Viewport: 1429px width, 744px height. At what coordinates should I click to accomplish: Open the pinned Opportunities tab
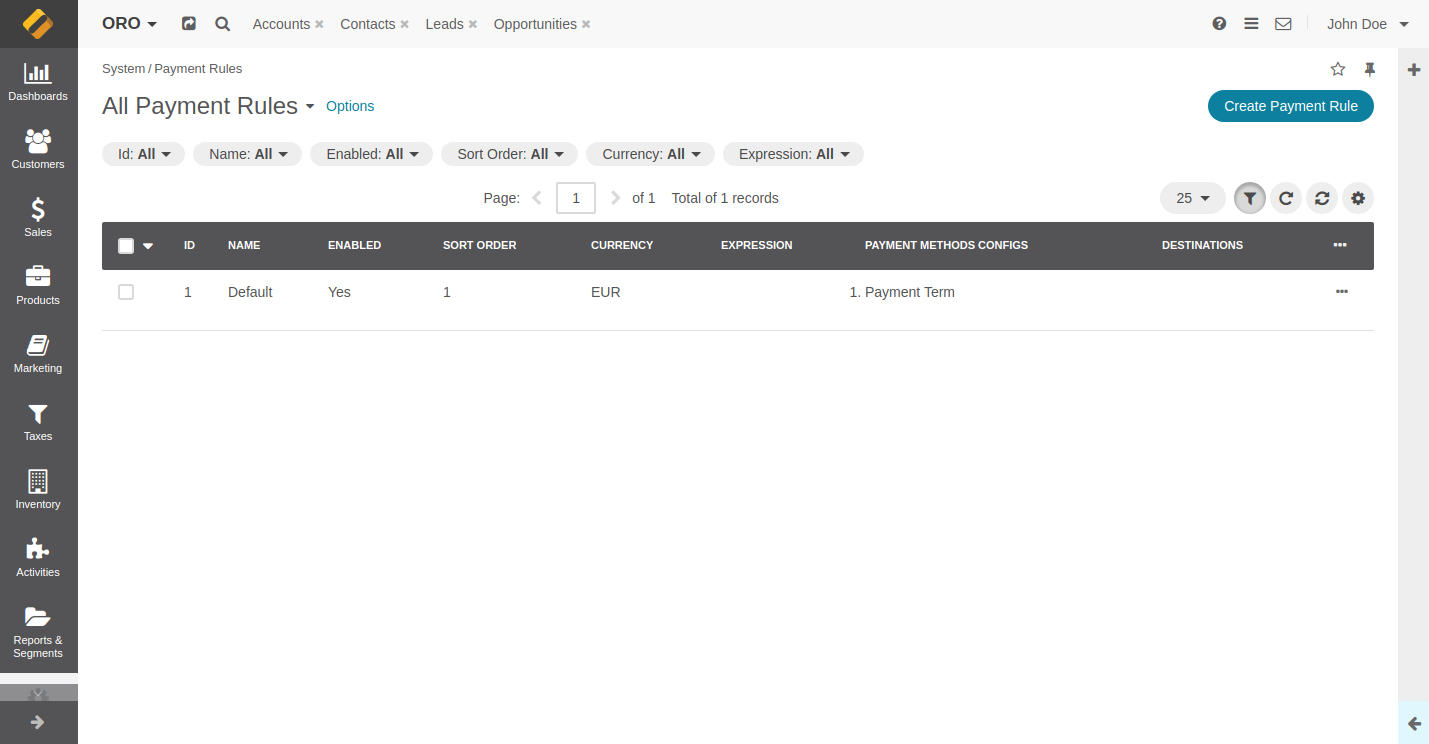[x=535, y=24]
